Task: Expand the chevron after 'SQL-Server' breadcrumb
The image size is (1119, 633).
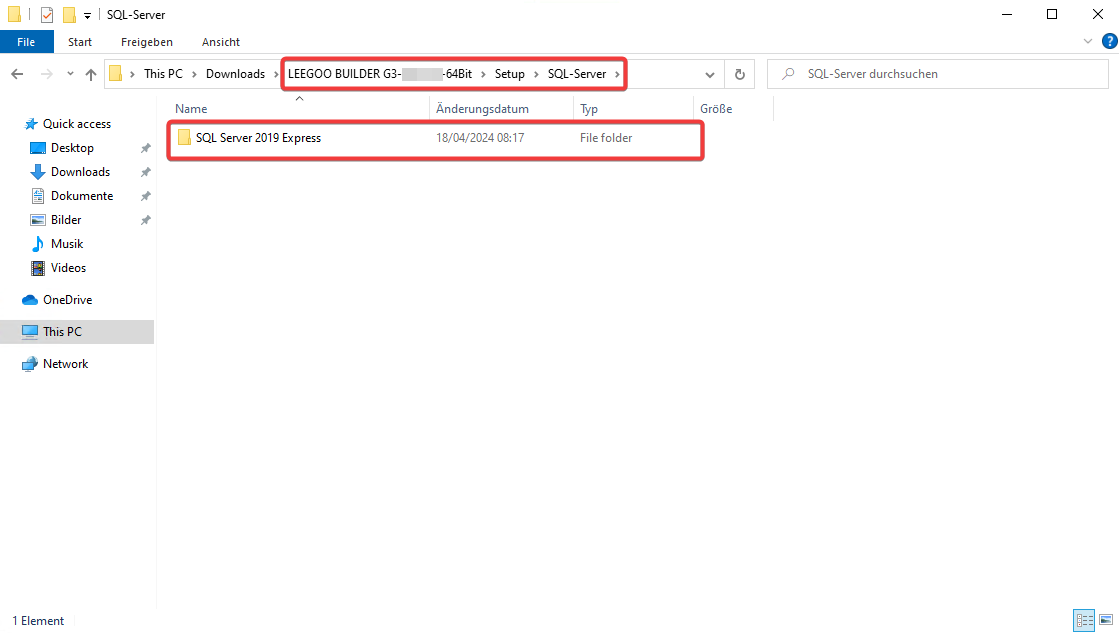Action: pos(617,74)
